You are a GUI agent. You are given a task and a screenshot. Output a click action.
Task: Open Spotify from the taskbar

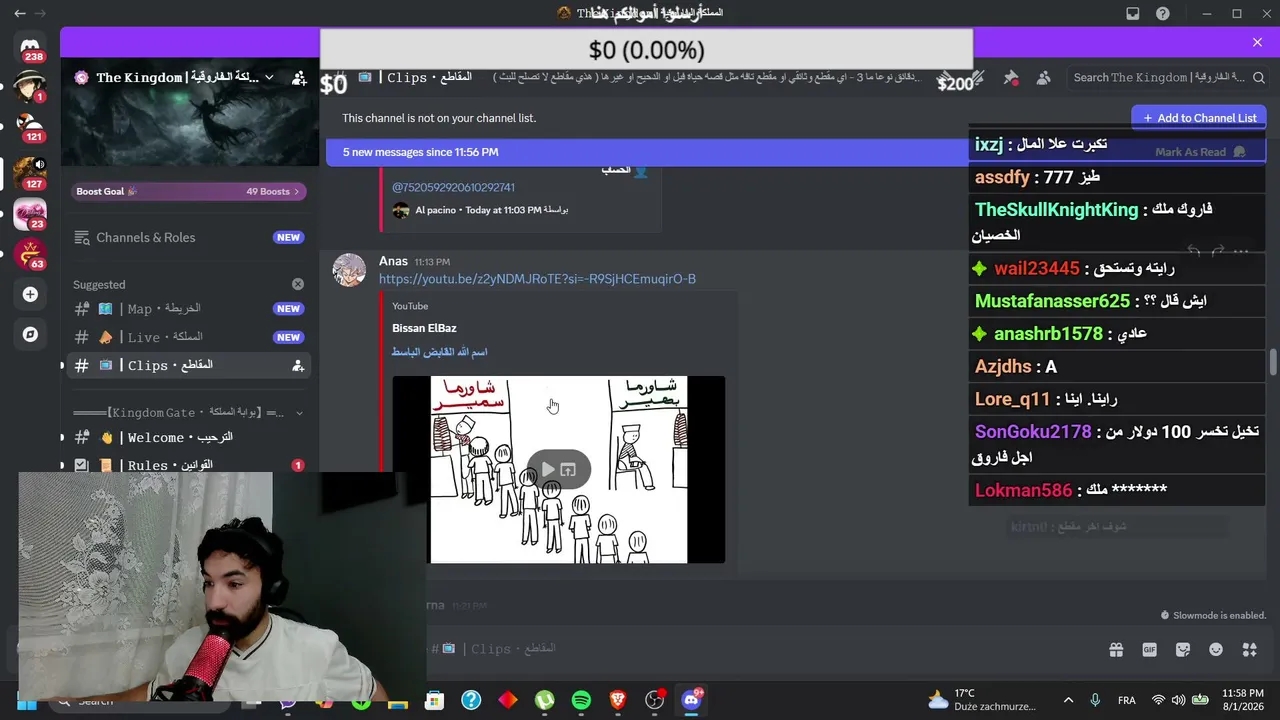[x=581, y=700]
